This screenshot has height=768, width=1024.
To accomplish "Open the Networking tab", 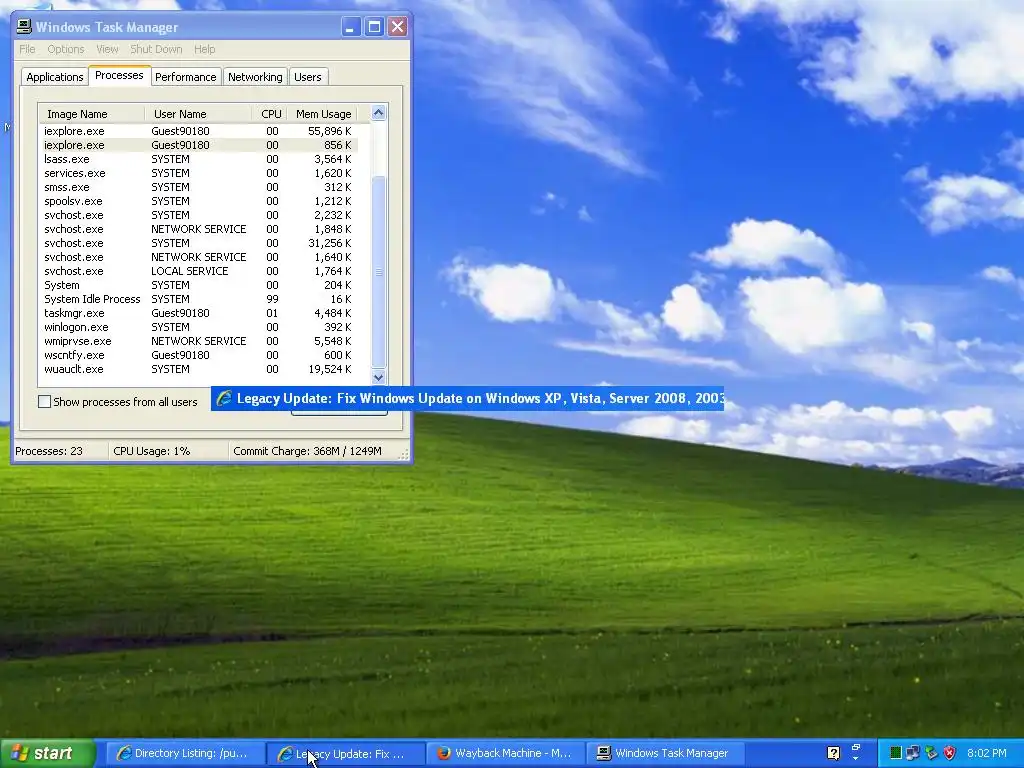I will (255, 77).
